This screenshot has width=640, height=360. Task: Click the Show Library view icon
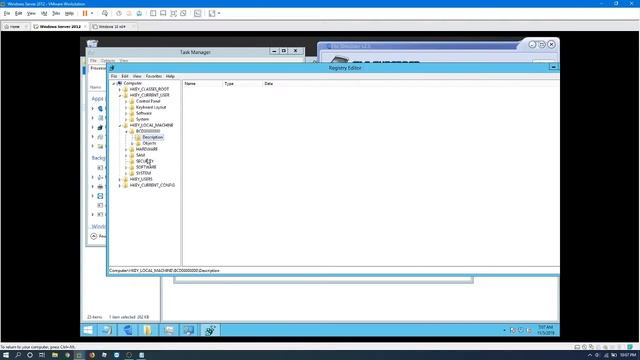coord(153,13)
